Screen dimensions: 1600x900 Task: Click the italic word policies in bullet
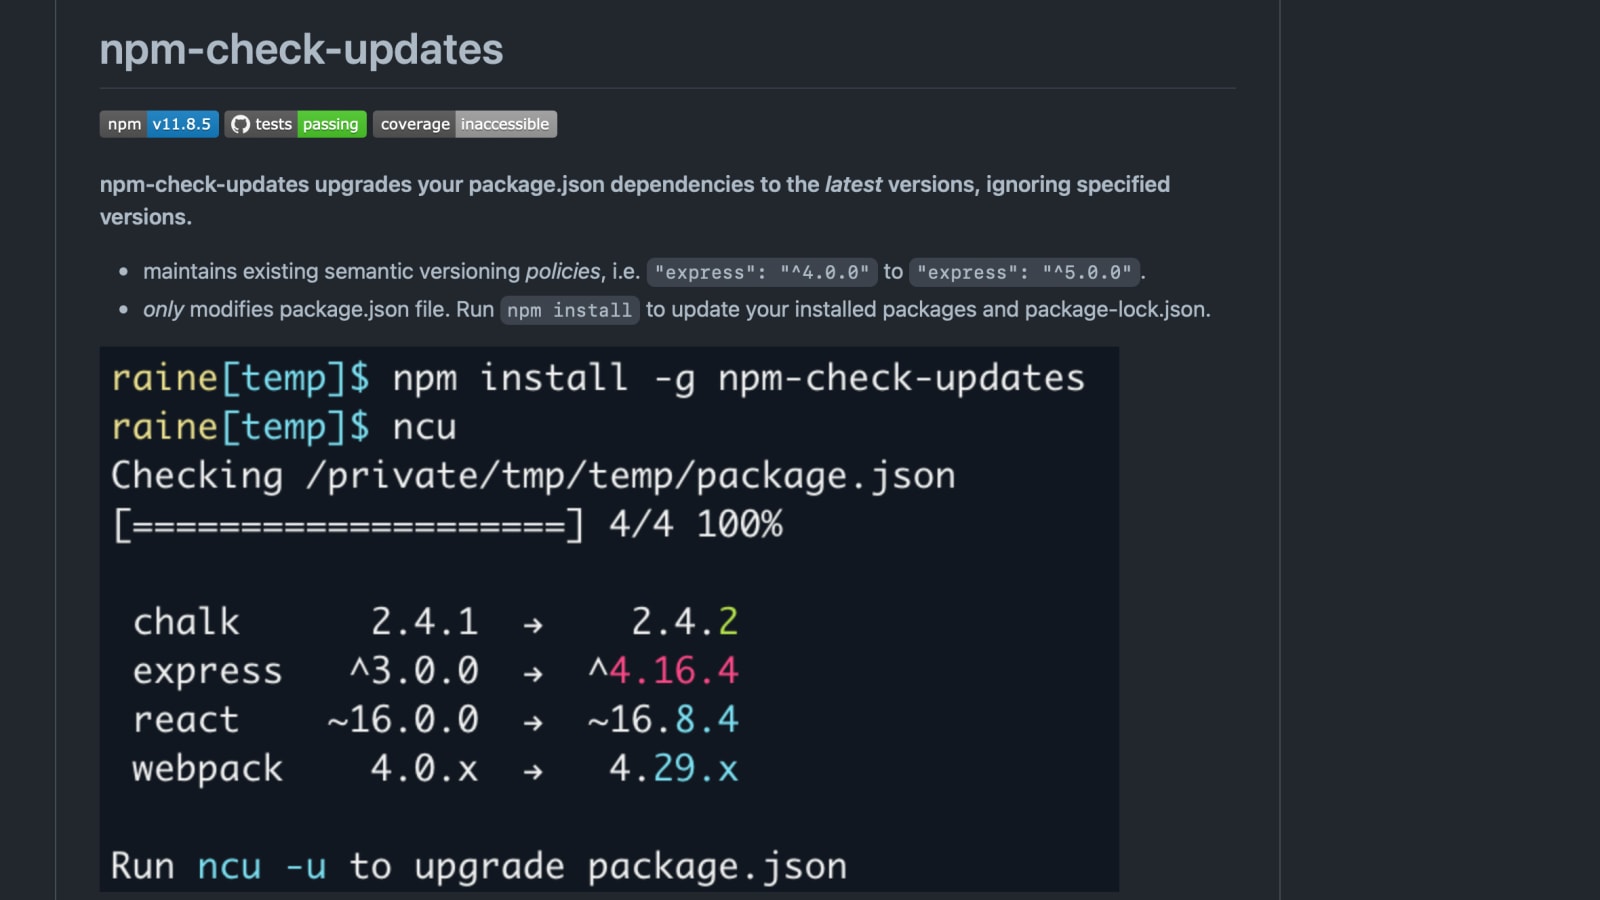click(563, 271)
